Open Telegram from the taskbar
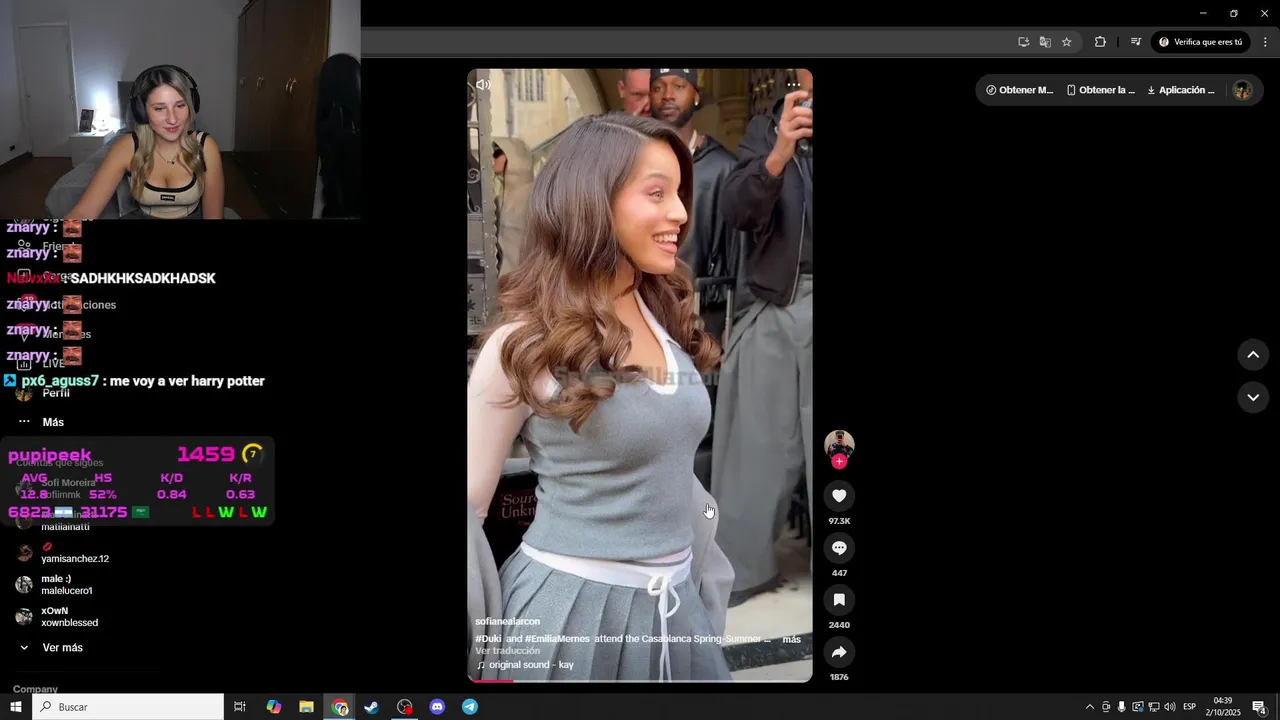 click(x=470, y=707)
